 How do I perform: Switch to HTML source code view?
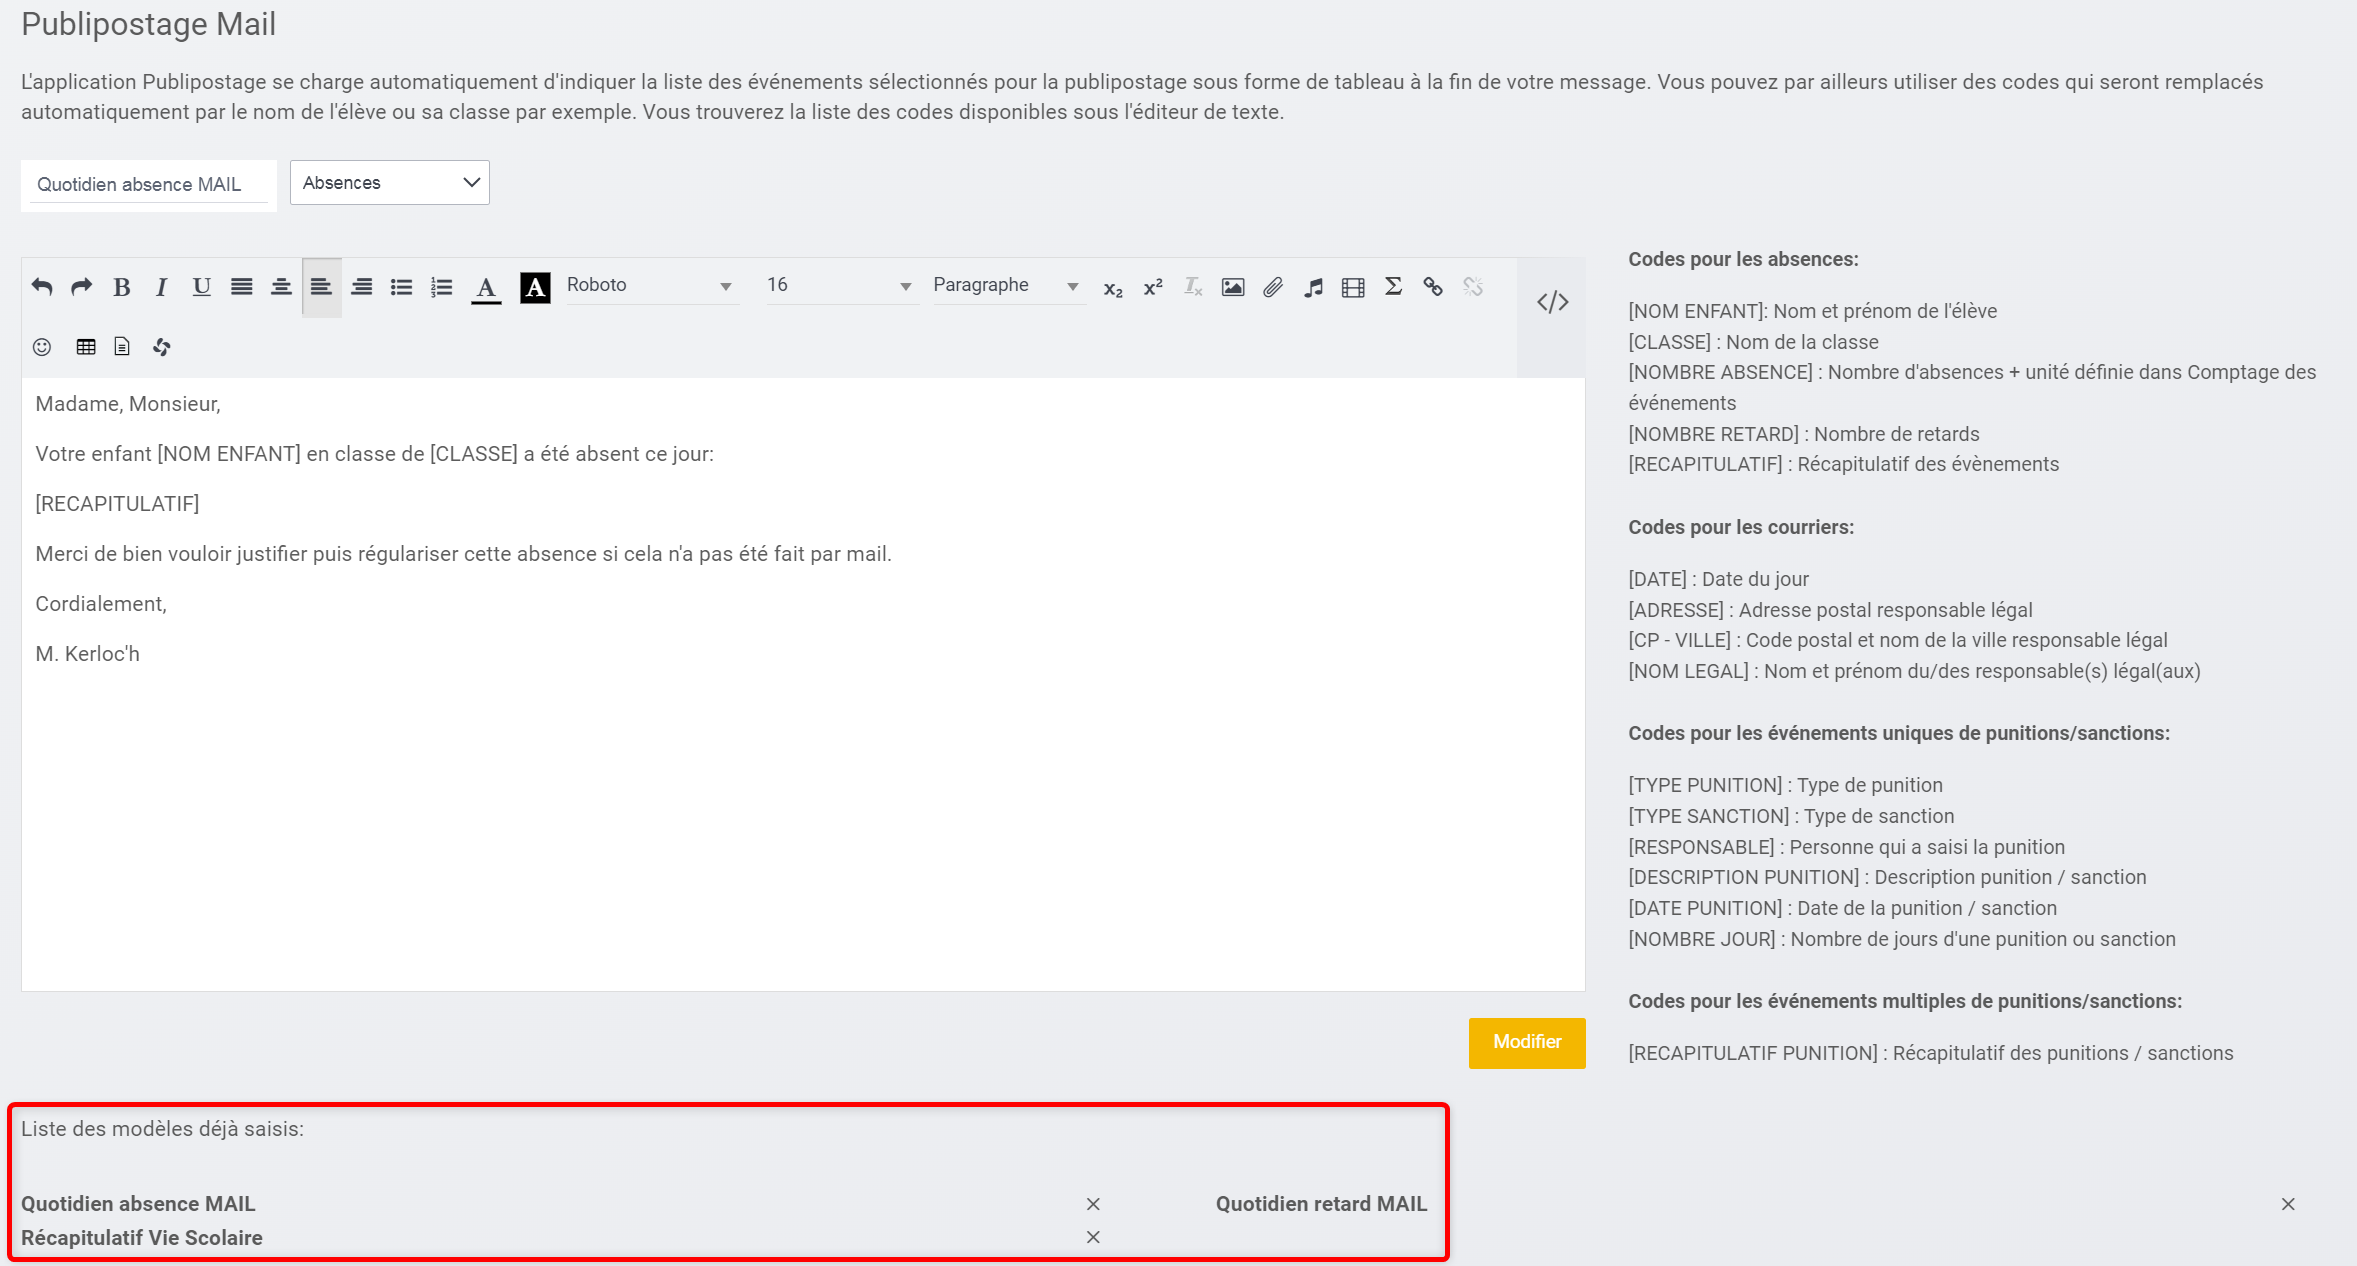pos(1552,302)
